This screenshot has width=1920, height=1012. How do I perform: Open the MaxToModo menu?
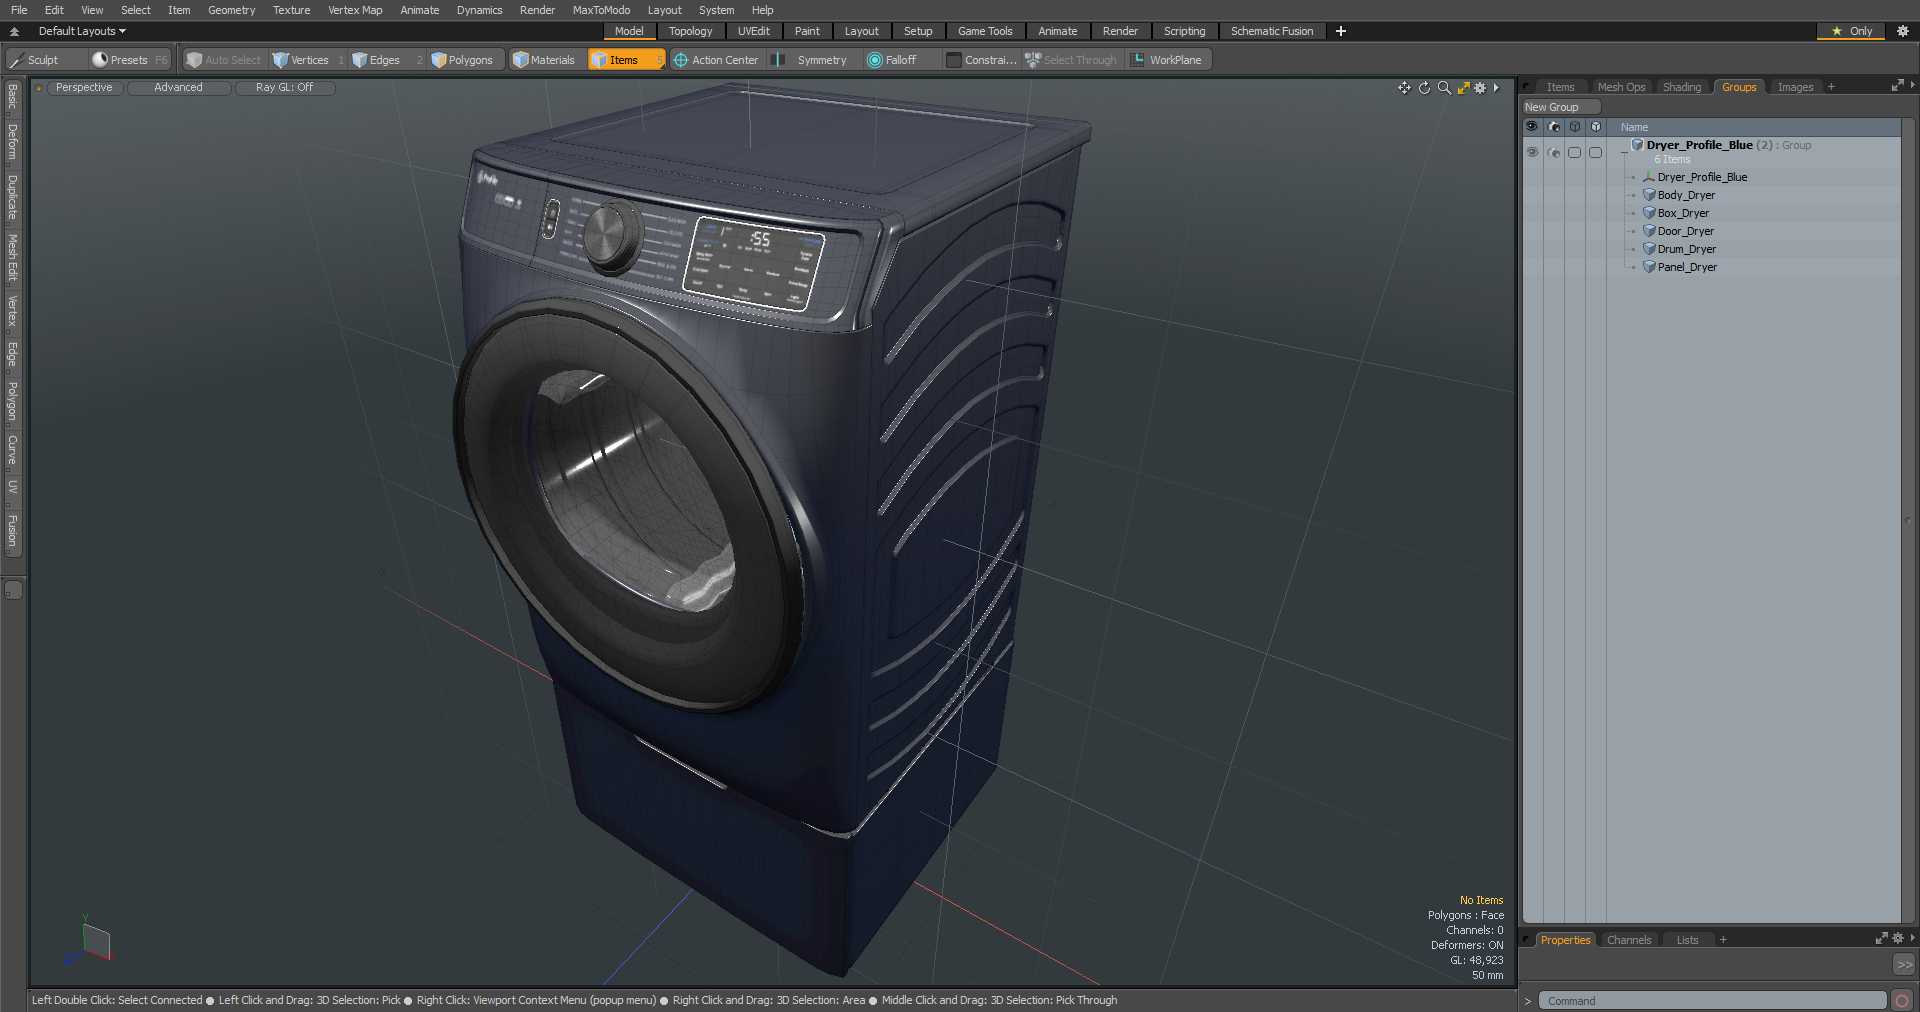point(601,10)
